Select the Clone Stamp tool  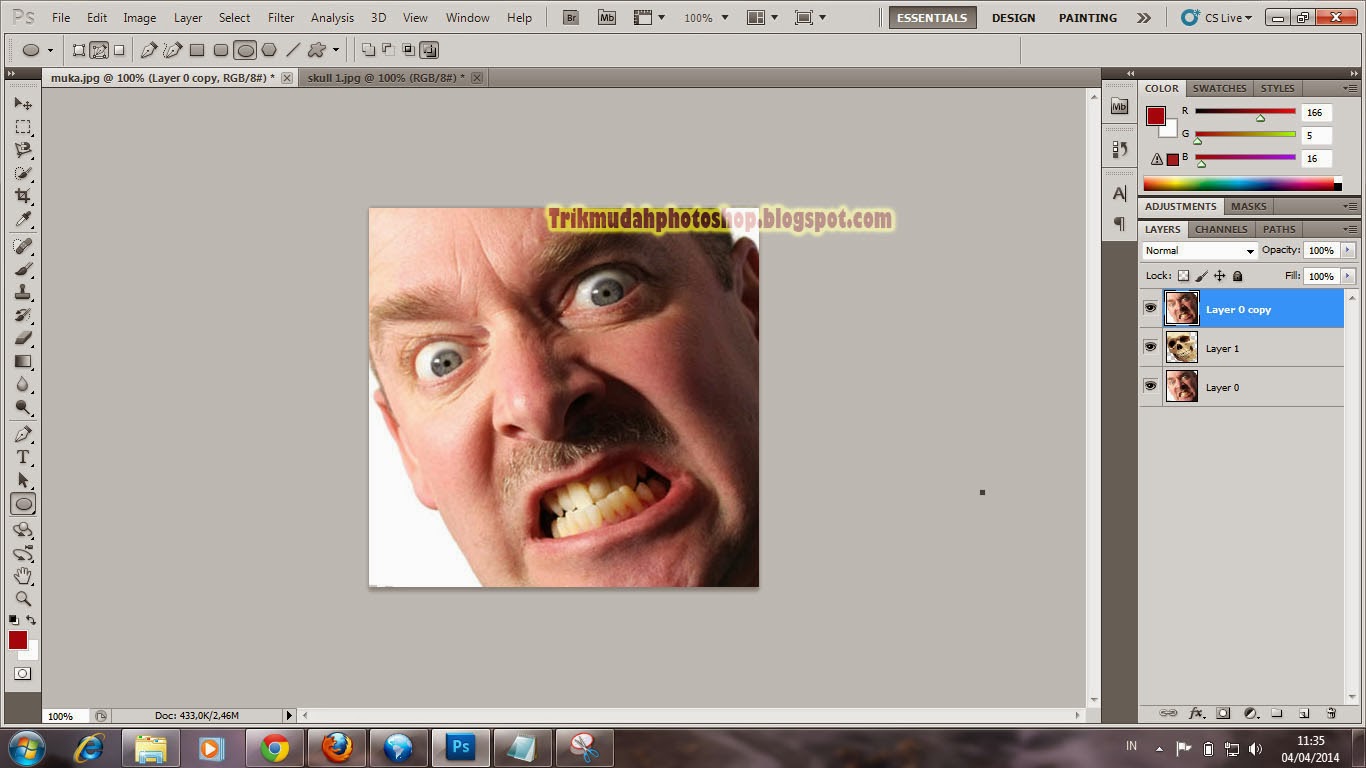coord(23,292)
